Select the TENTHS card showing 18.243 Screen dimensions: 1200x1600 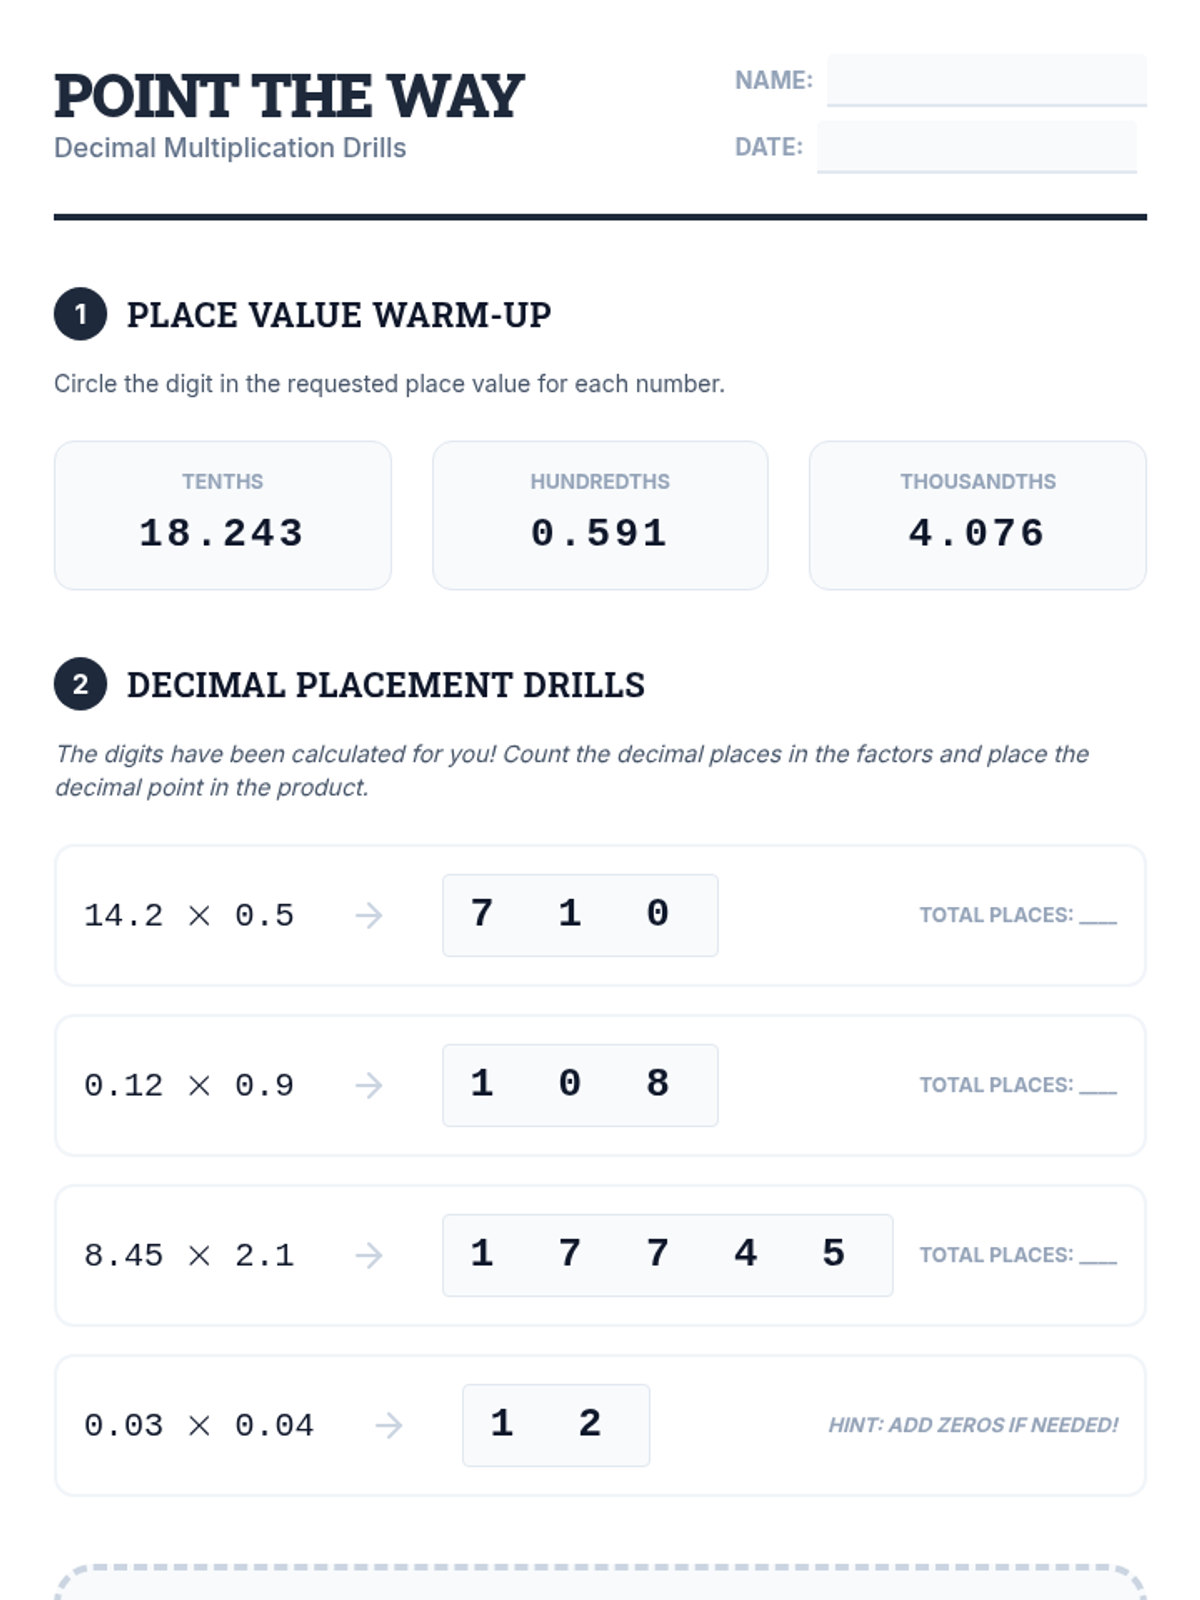point(222,515)
